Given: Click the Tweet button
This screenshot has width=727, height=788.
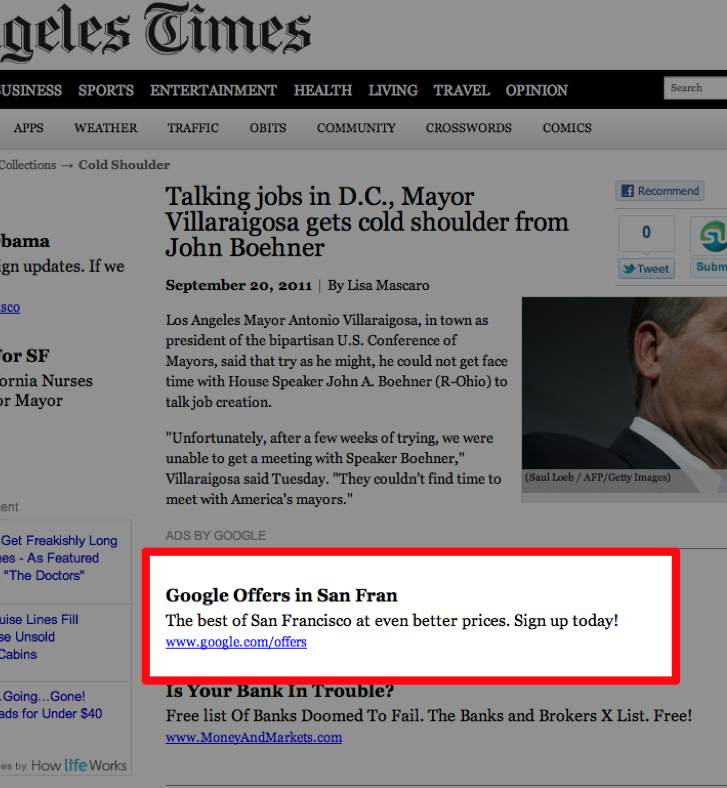Looking at the screenshot, I should 646,268.
